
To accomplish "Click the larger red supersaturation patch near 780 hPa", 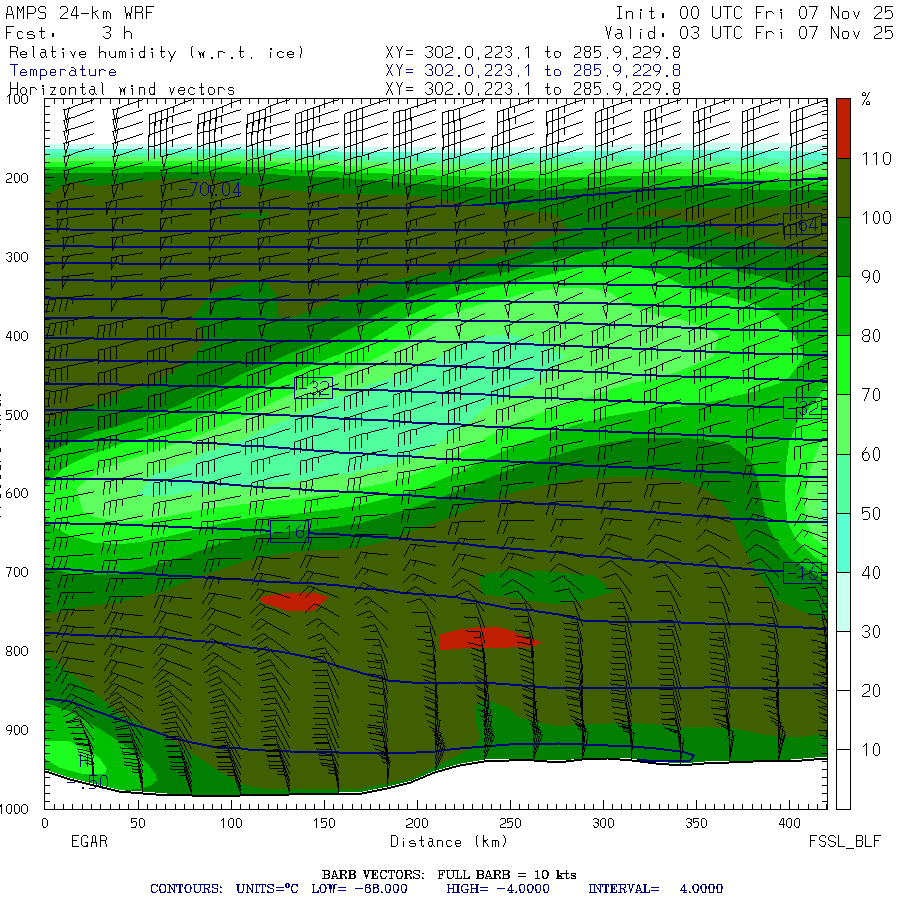I will 489,638.
